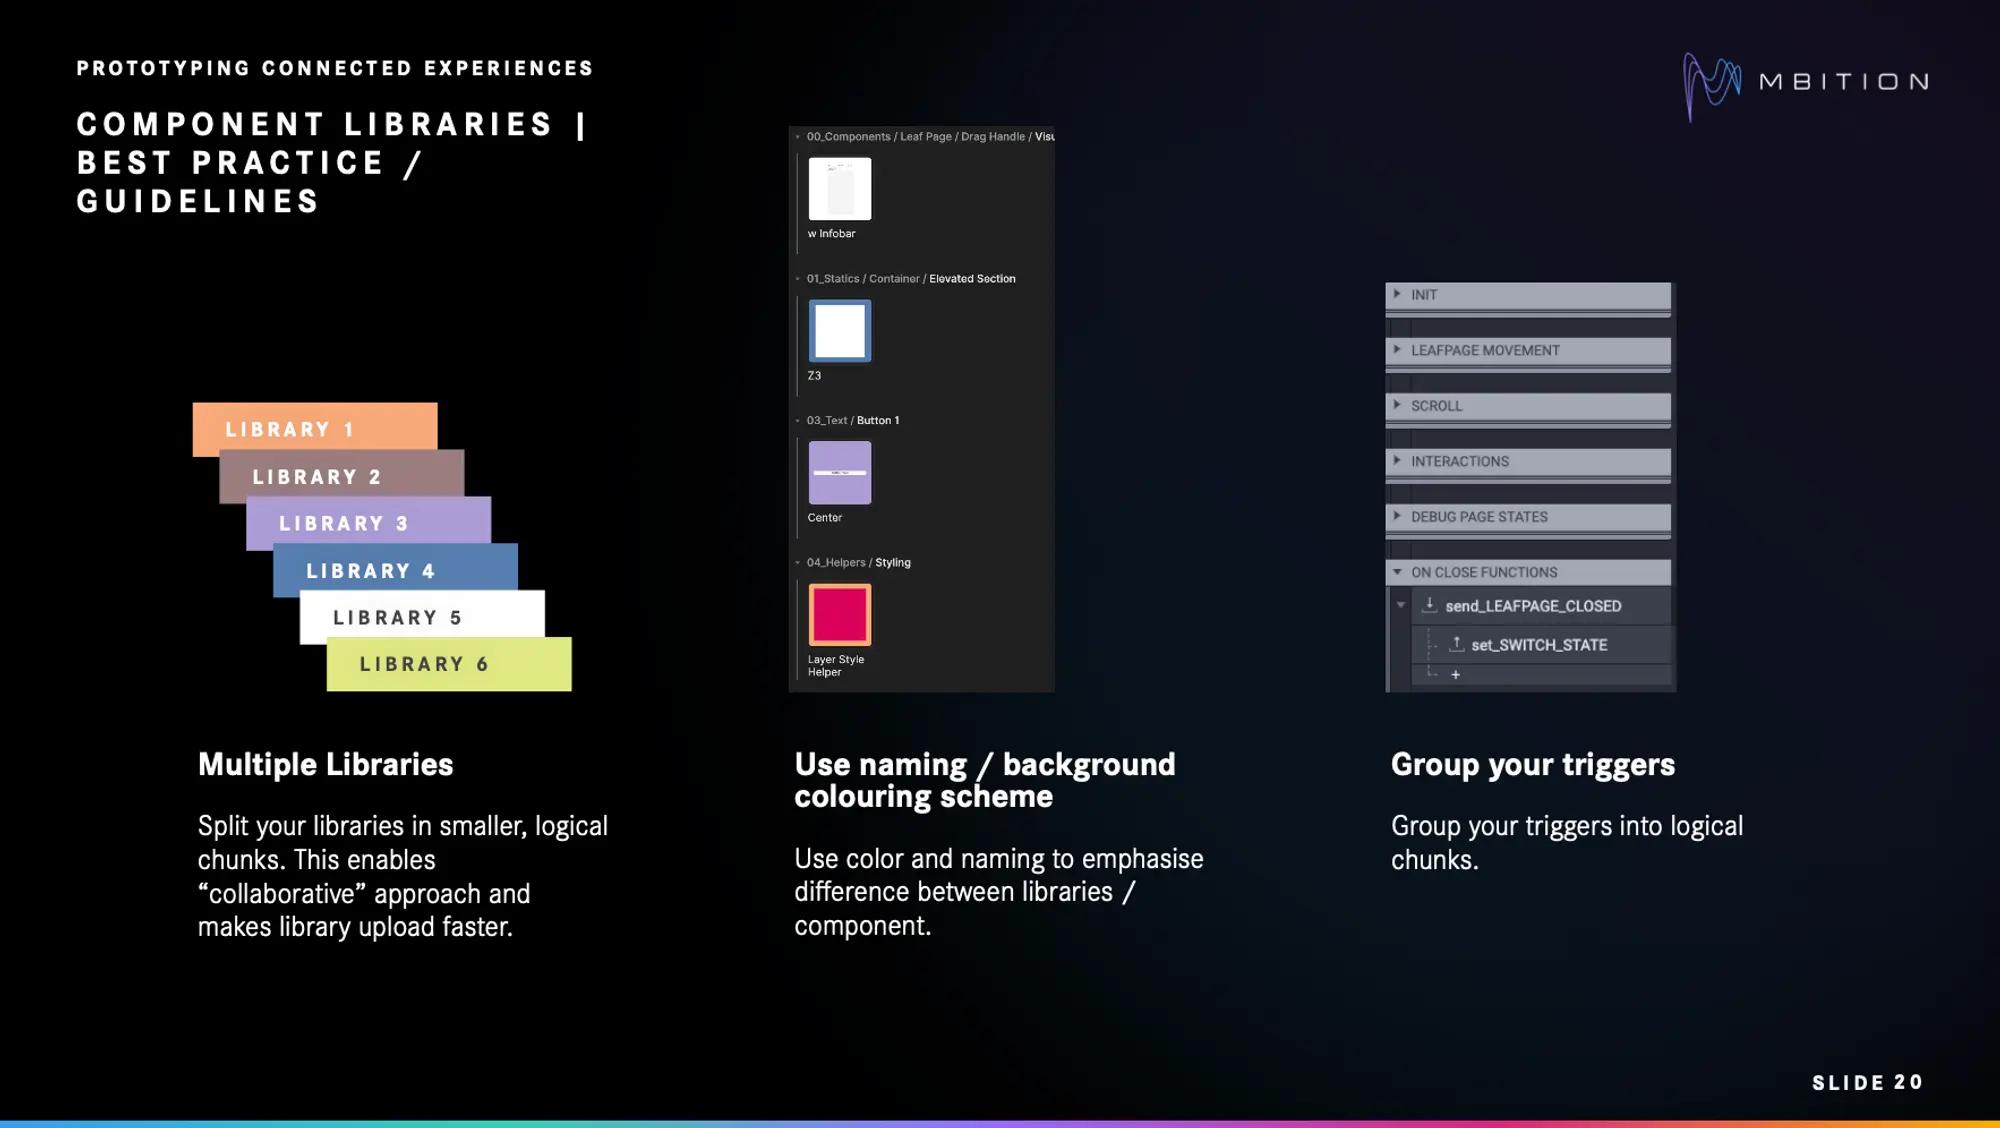The height and width of the screenshot is (1128, 2000).
Task: Select the w Infobar component thumbnail
Action: point(839,188)
